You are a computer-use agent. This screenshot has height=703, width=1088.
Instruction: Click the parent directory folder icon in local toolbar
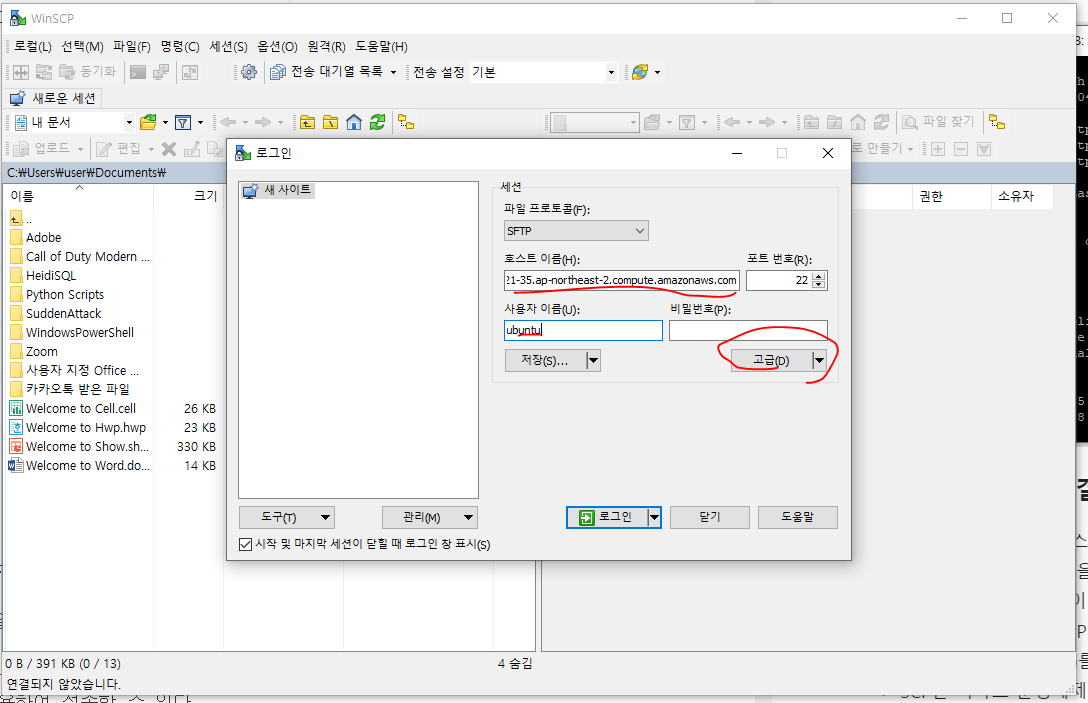(x=307, y=123)
